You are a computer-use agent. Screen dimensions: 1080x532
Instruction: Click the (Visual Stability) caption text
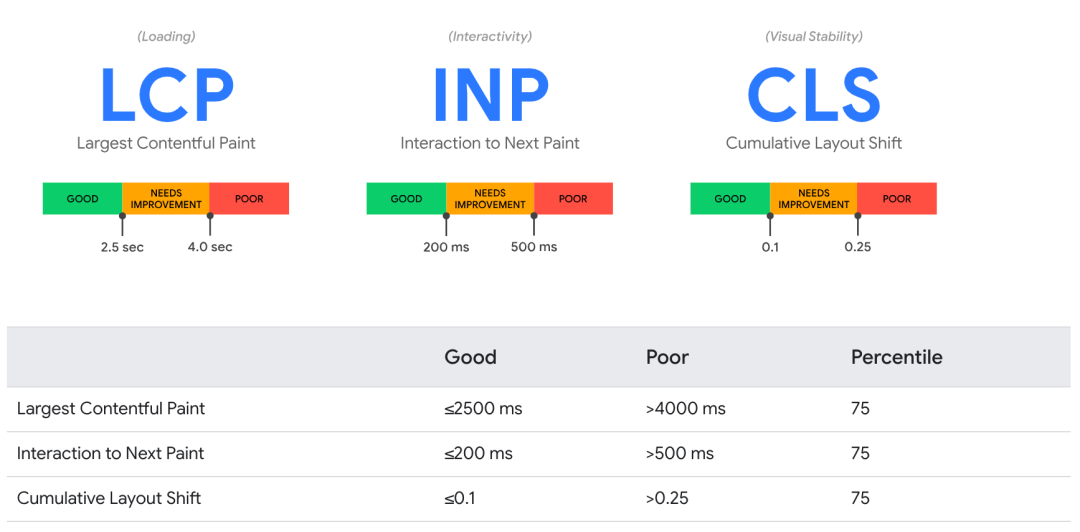[x=814, y=36]
